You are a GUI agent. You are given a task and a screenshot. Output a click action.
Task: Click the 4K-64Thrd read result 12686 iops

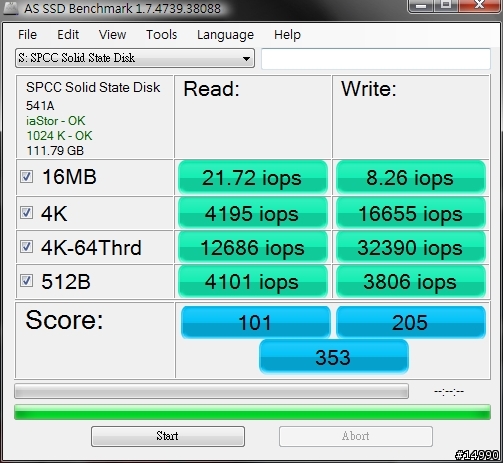[x=253, y=247]
